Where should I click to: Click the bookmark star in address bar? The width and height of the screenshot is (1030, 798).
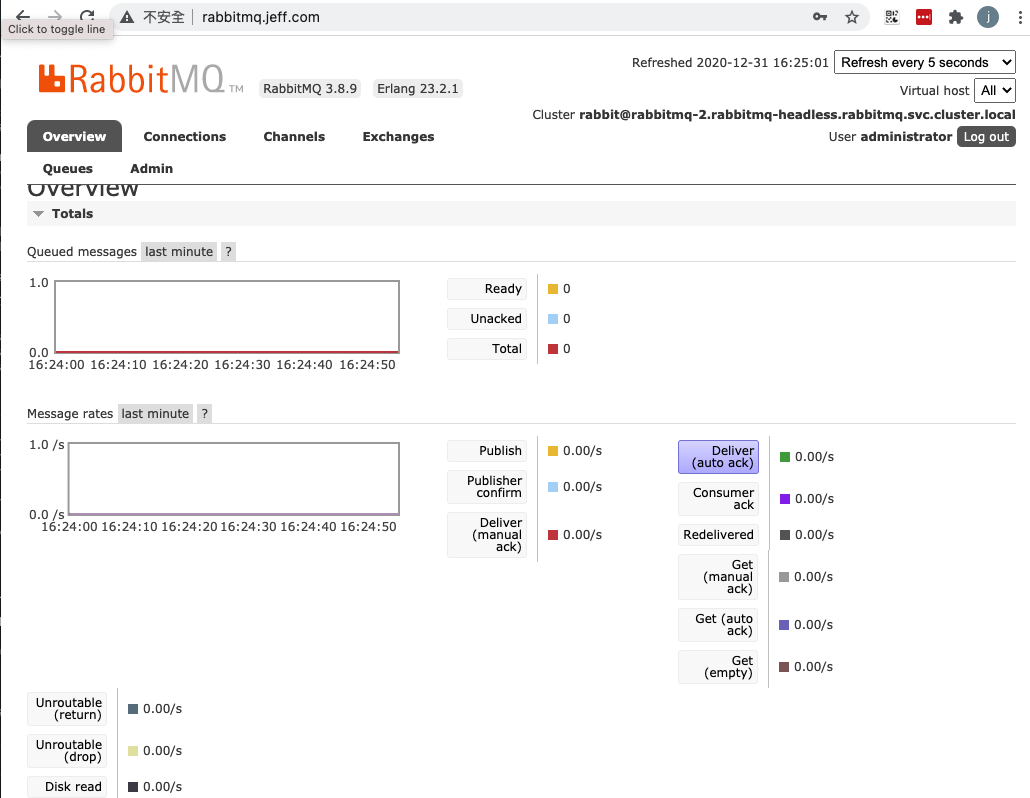pos(852,16)
